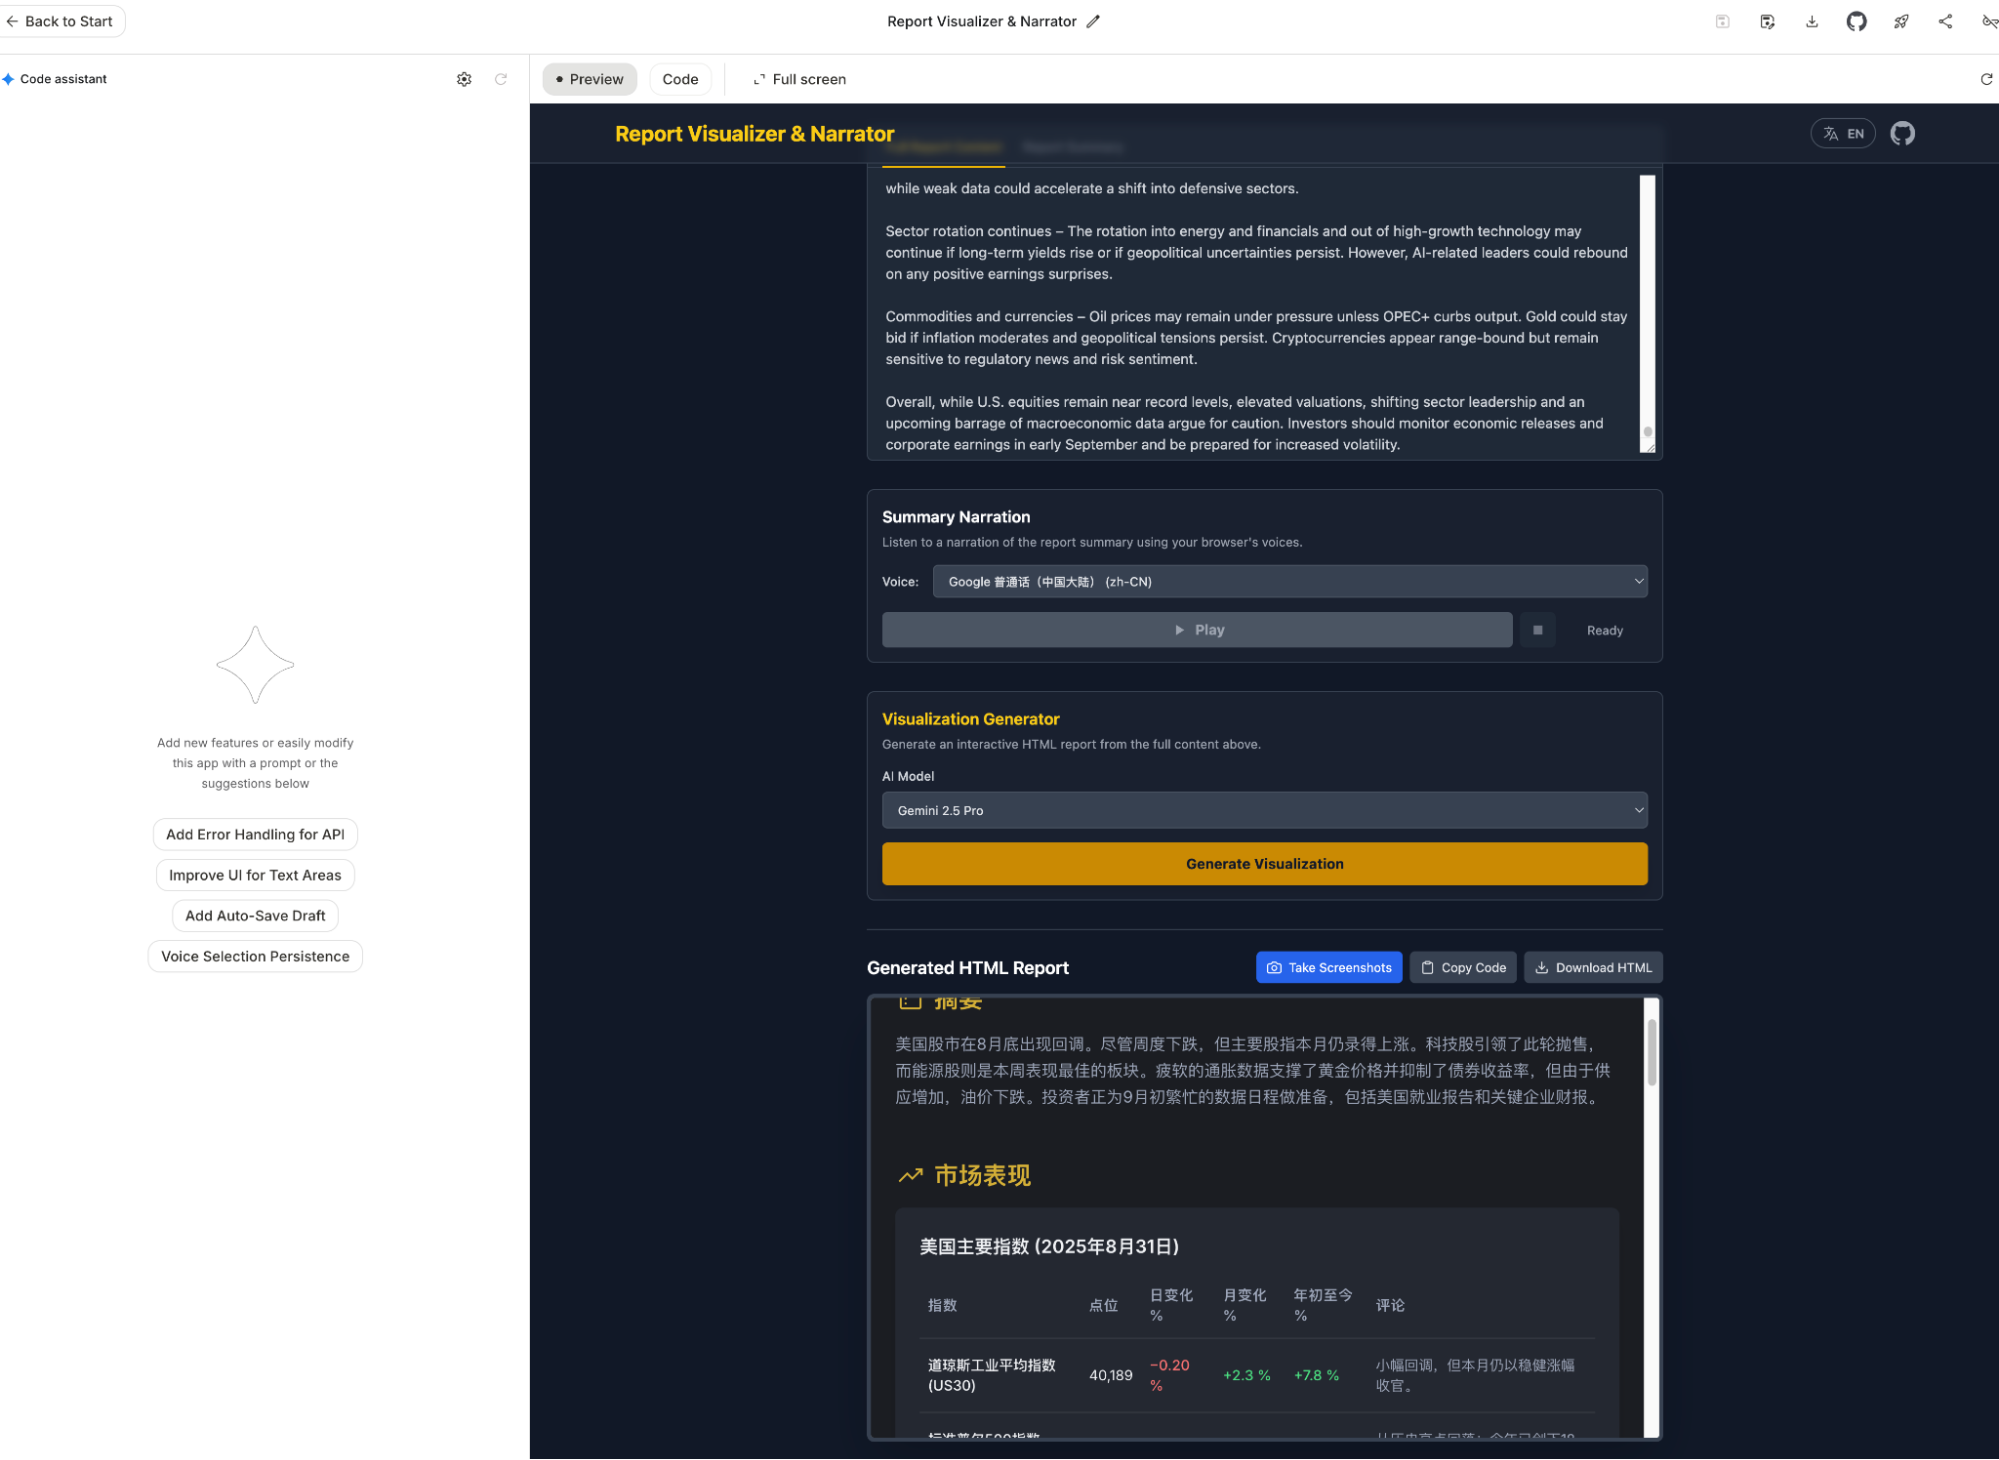Open the narration Voice dropdown
1999x1460 pixels.
1289,581
